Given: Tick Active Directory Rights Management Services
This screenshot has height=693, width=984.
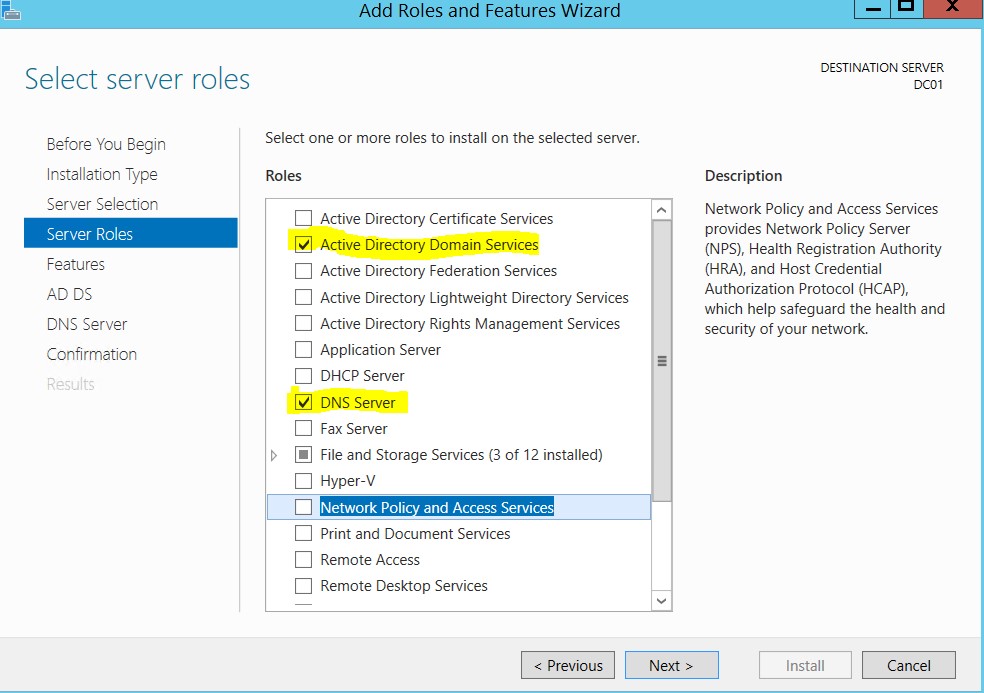Looking at the screenshot, I should [303, 323].
